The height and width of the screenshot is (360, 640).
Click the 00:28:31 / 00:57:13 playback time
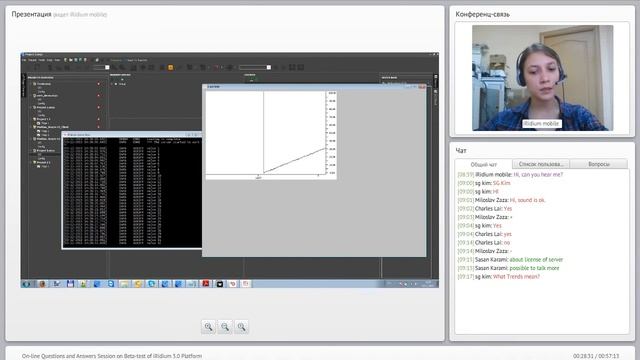pos(596,356)
